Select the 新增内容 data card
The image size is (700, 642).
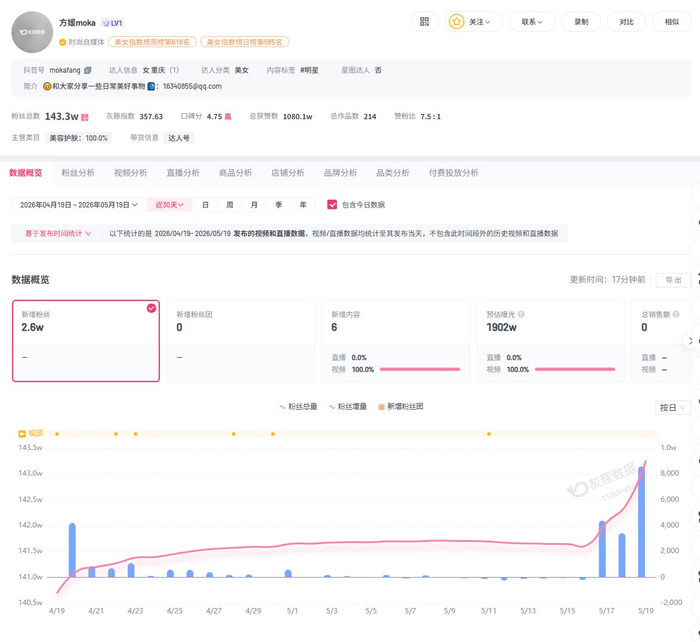click(396, 341)
